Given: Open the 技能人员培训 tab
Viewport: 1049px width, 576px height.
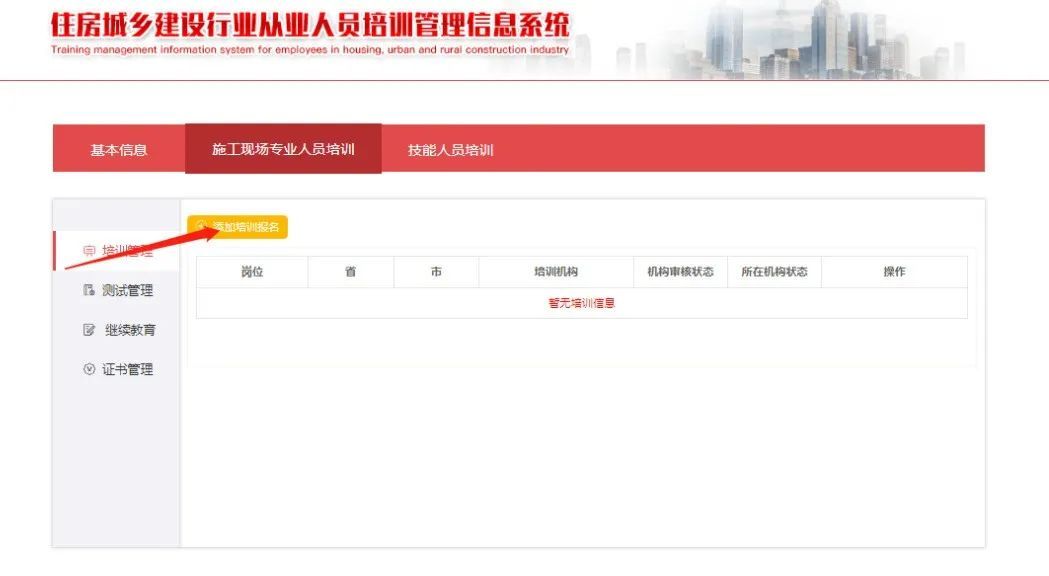Looking at the screenshot, I should pyautogui.click(x=450, y=150).
